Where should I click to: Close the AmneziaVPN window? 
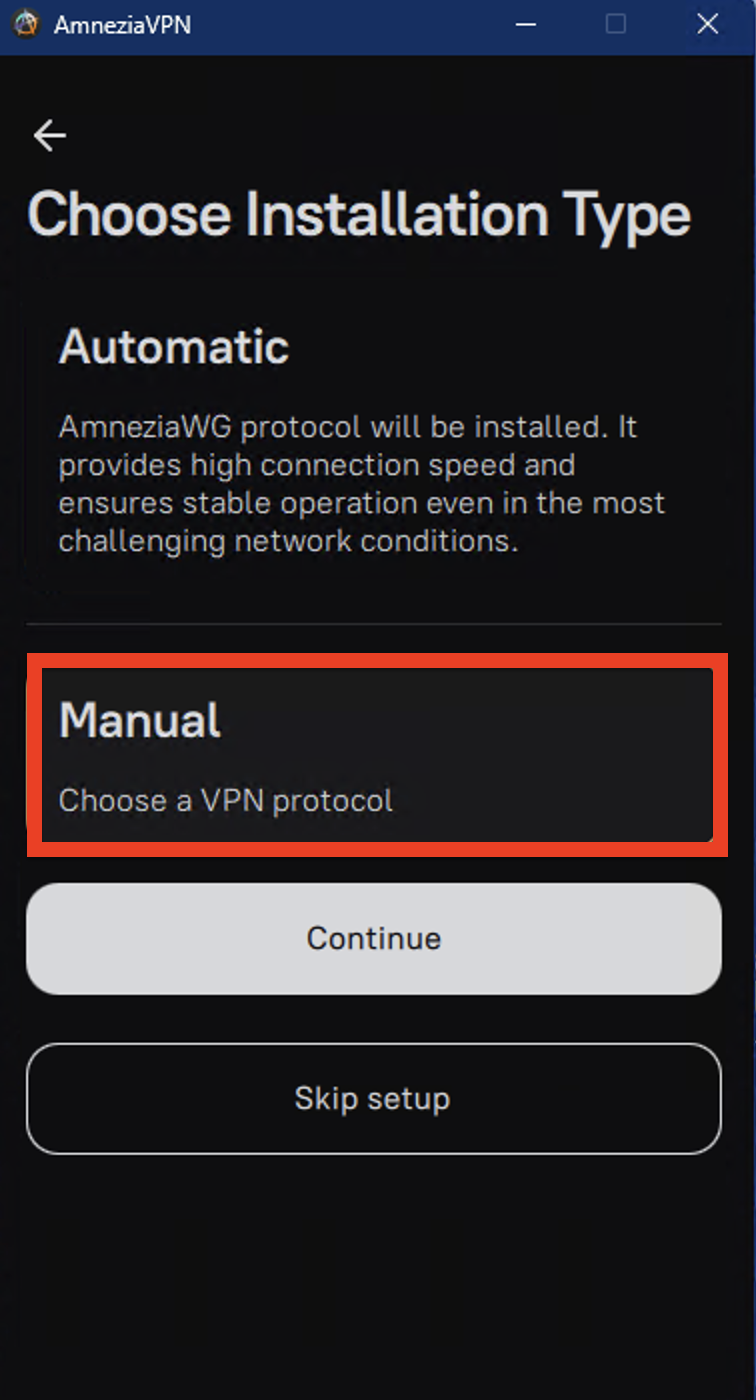pyautogui.click(x=708, y=24)
